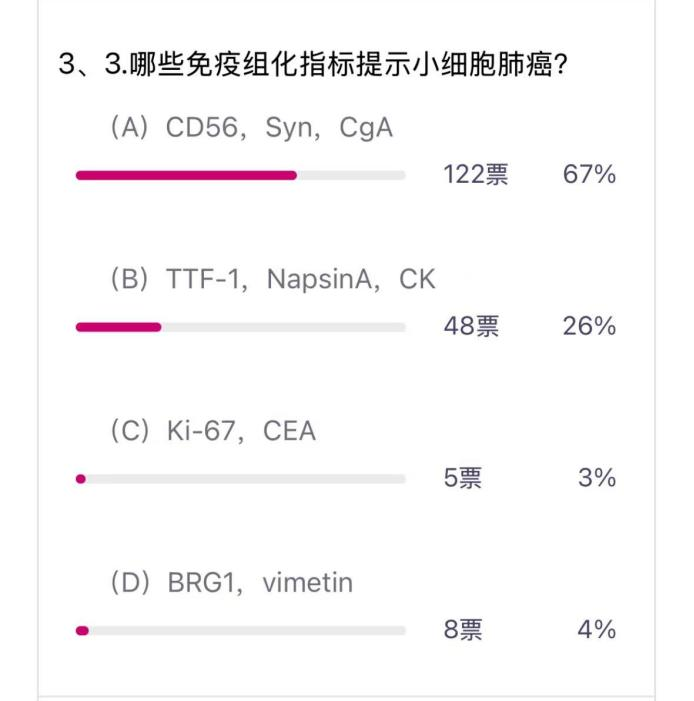Click the pink filled part of option B's bar
The image size is (694, 701).
click(x=118, y=327)
